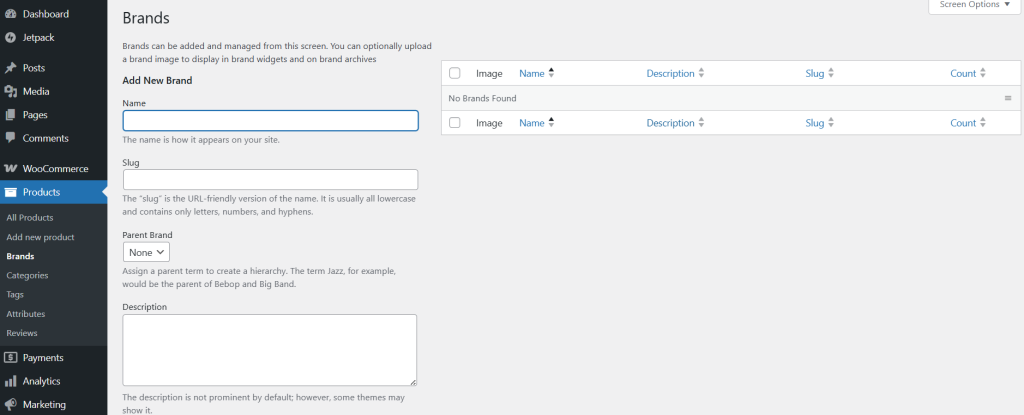Click the Comments speech bubble icon
1024x415 pixels.
(x=10, y=139)
